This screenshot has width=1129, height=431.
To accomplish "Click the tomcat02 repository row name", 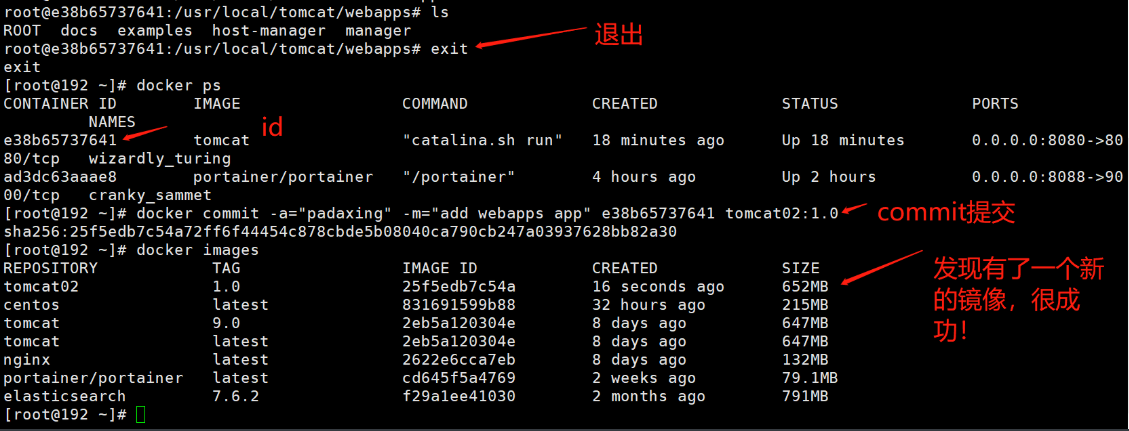I will (41, 287).
